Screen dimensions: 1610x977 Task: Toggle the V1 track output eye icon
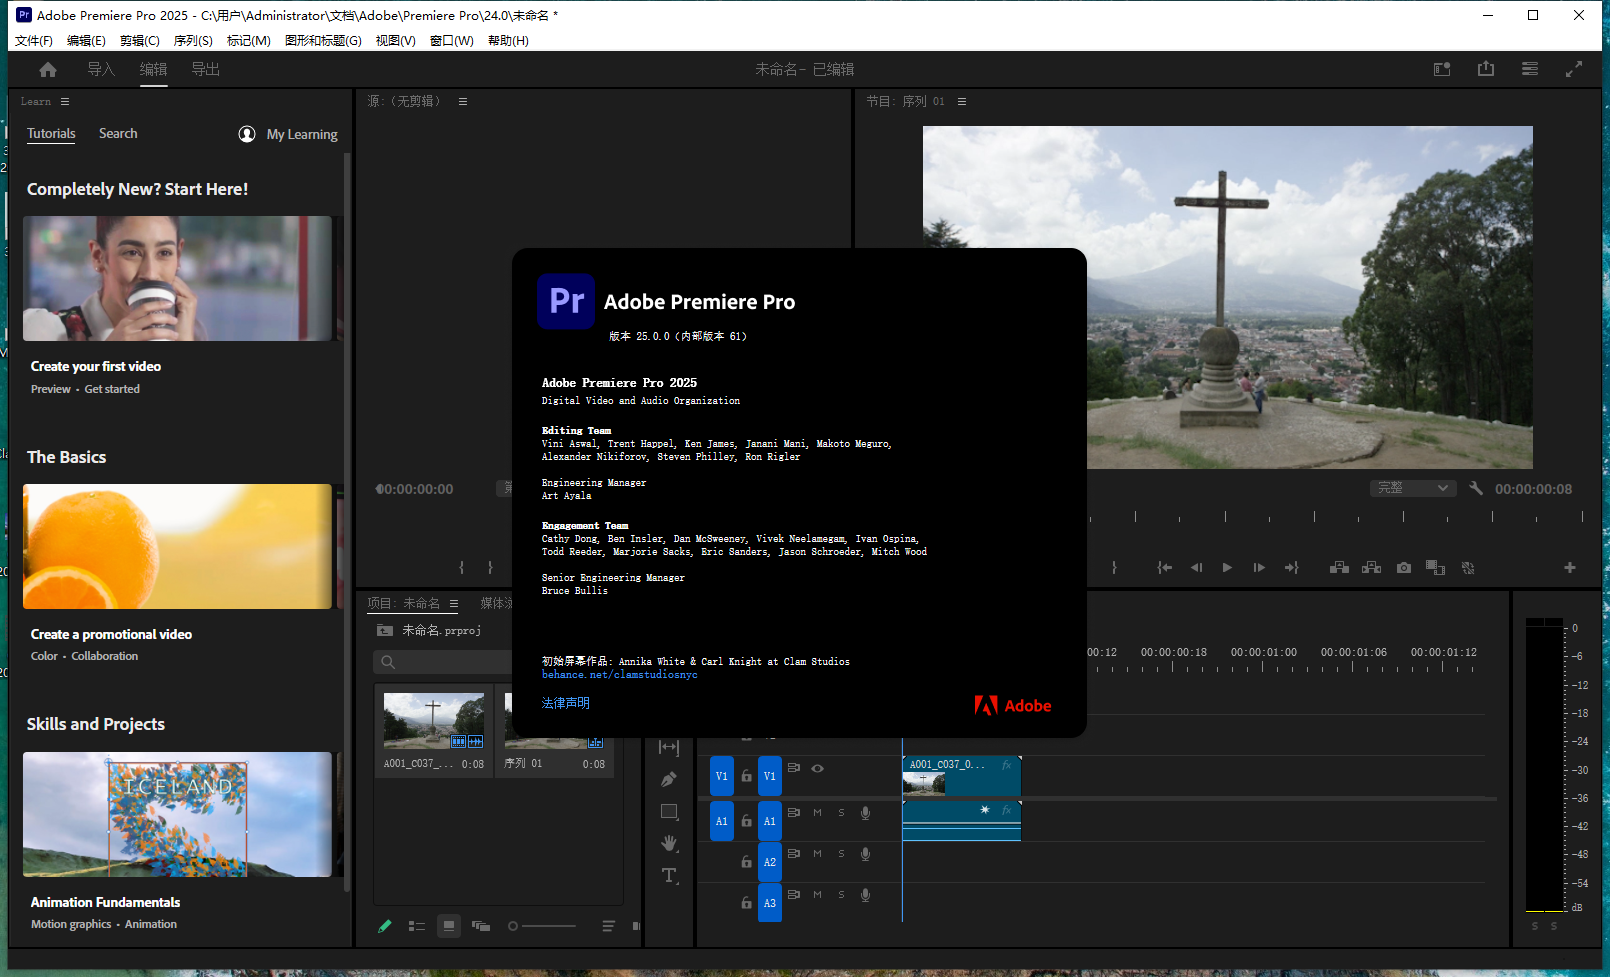(x=817, y=768)
